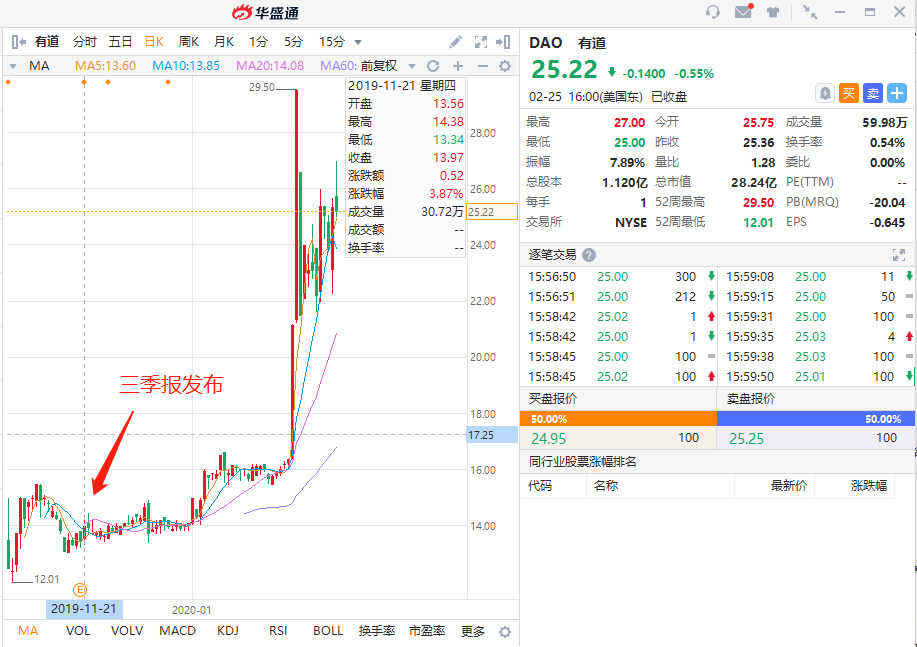Switch to 五日 chart tab
This screenshot has width=917, height=647.
[120, 42]
